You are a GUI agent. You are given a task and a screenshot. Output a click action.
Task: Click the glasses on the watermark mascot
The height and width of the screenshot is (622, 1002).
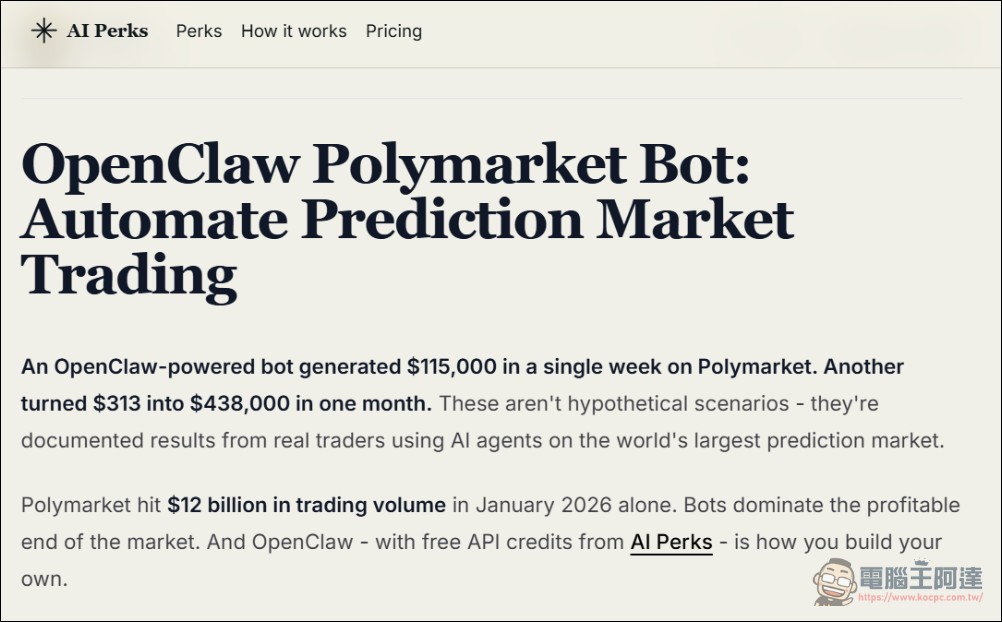click(x=836, y=578)
